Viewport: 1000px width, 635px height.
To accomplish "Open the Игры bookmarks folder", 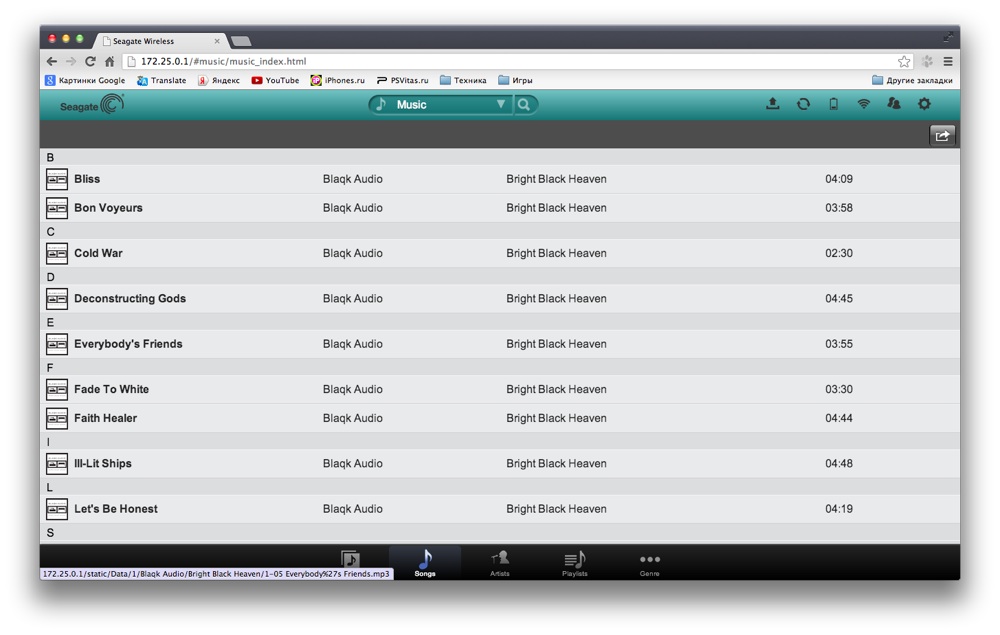I will click(515, 80).
